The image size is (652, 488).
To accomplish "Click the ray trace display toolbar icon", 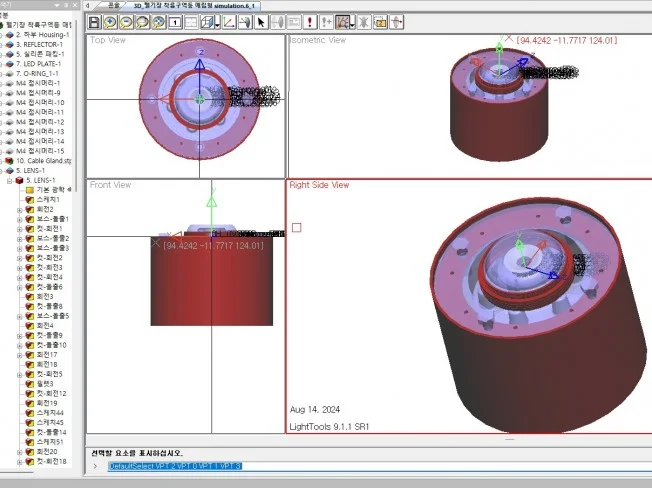I will tap(343, 21).
